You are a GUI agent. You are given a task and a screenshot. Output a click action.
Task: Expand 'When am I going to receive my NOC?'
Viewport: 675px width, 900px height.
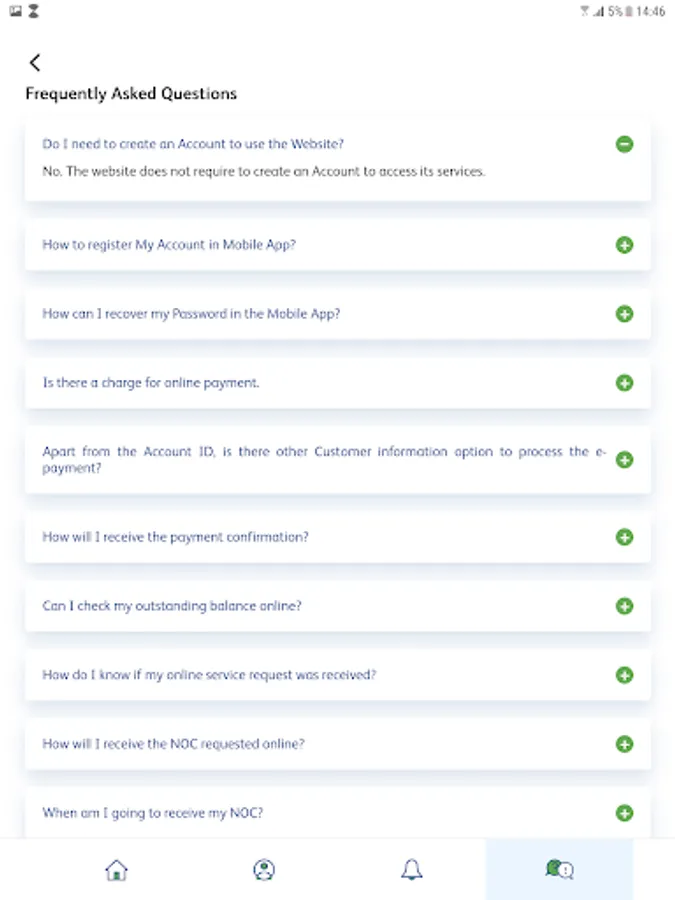point(625,813)
